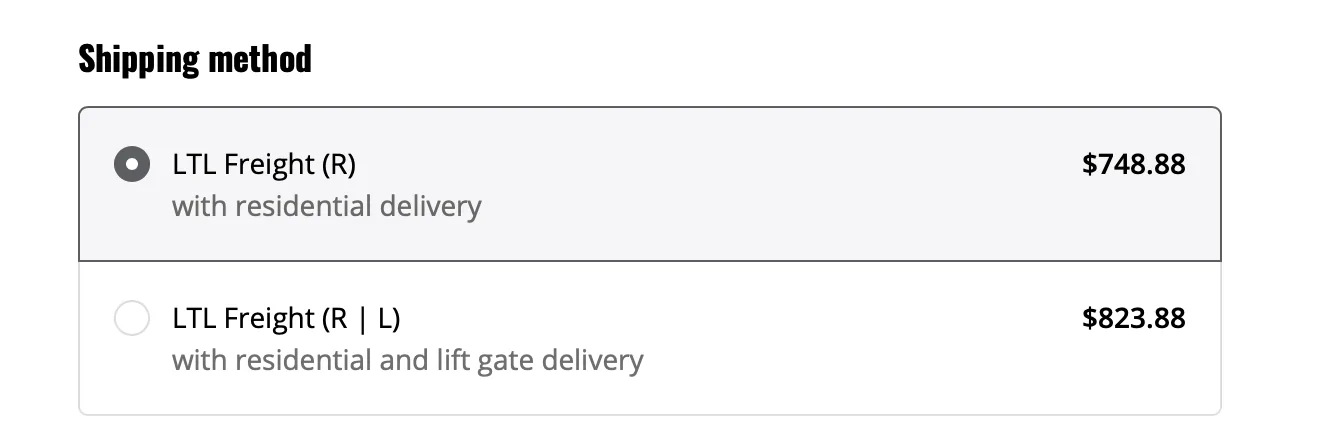Screen dimensions: 1318x442
Task: Click the Shipping method heading
Action: click(x=195, y=59)
